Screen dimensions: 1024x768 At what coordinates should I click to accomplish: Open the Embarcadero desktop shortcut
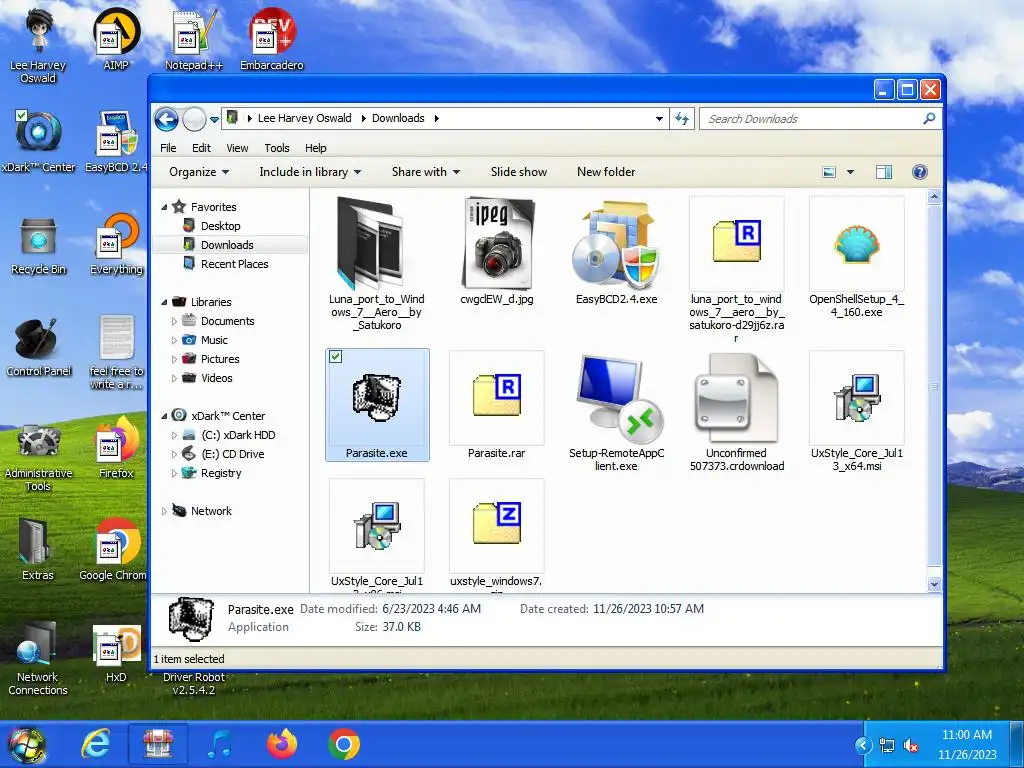click(272, 39)
